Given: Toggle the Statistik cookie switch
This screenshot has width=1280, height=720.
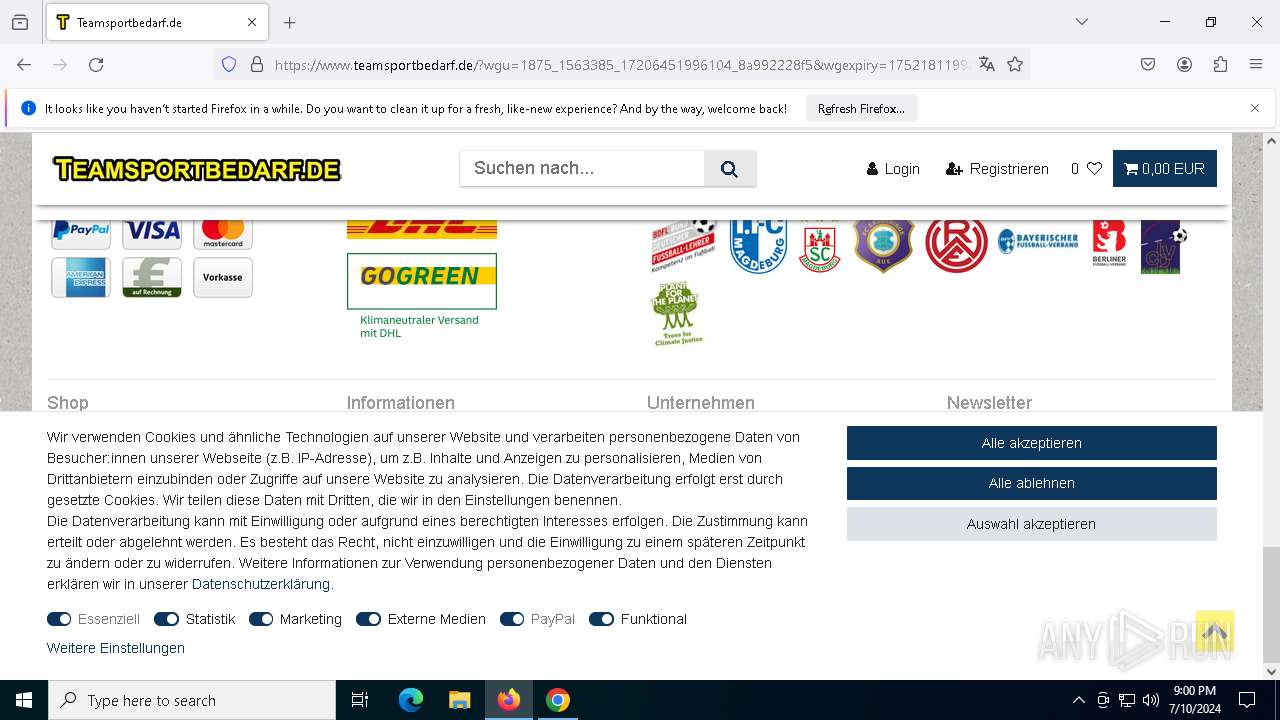Looking at the screenshot, I should tap(166, 619).
